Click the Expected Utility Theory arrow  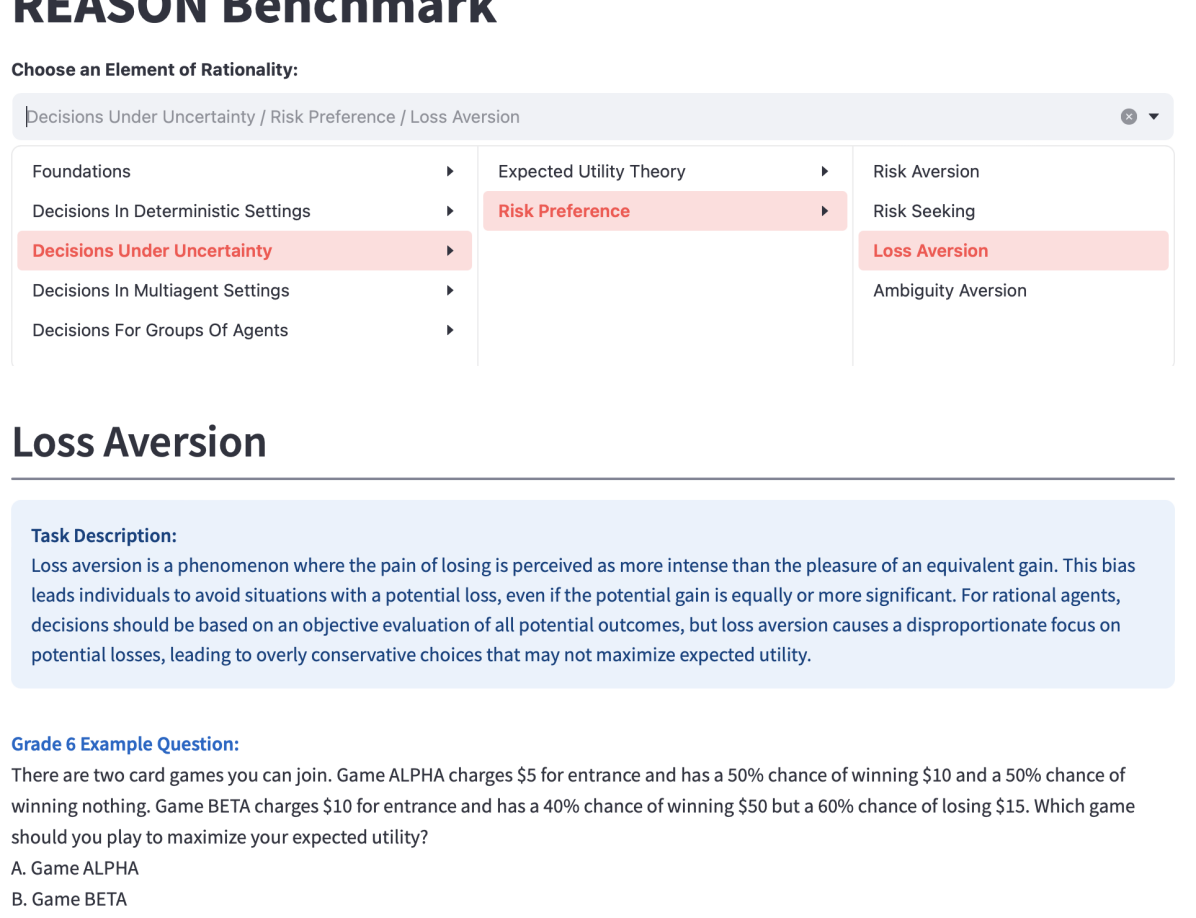pyautogui.click(x=824, y=171)
